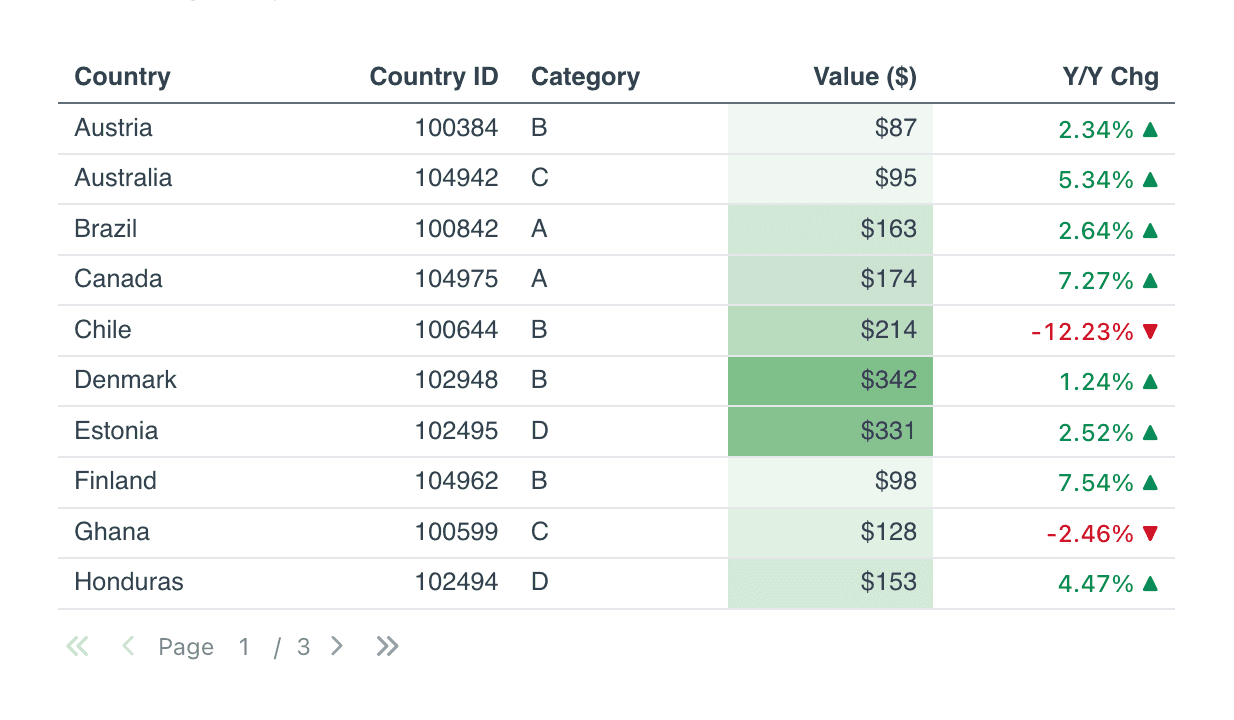Image resolution: width=1234 pixels, height=720 pixels.
Task: Click Finland's Country ID 104962
Action: click(456, 481)
